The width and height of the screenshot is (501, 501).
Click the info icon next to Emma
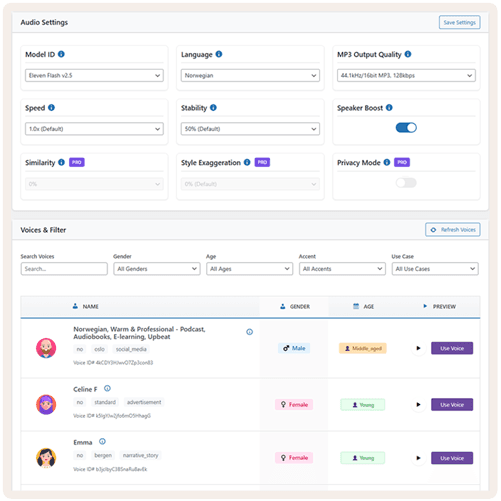102,441
